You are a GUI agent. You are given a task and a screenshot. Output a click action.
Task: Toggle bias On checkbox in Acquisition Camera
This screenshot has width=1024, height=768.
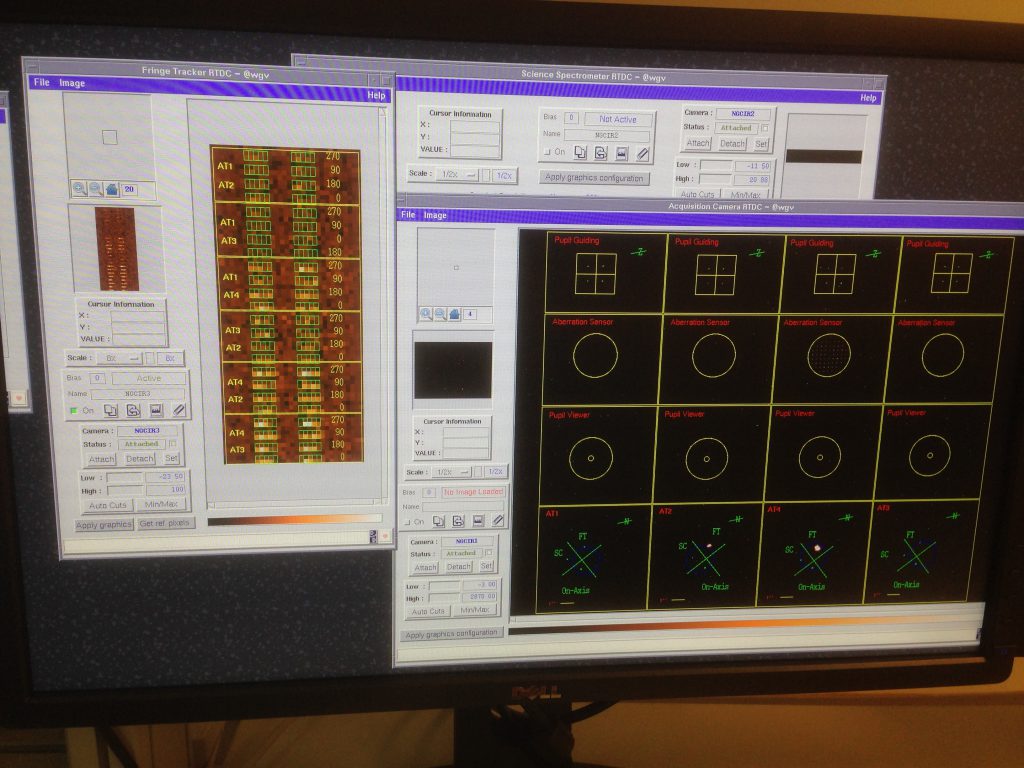[408, 522]
